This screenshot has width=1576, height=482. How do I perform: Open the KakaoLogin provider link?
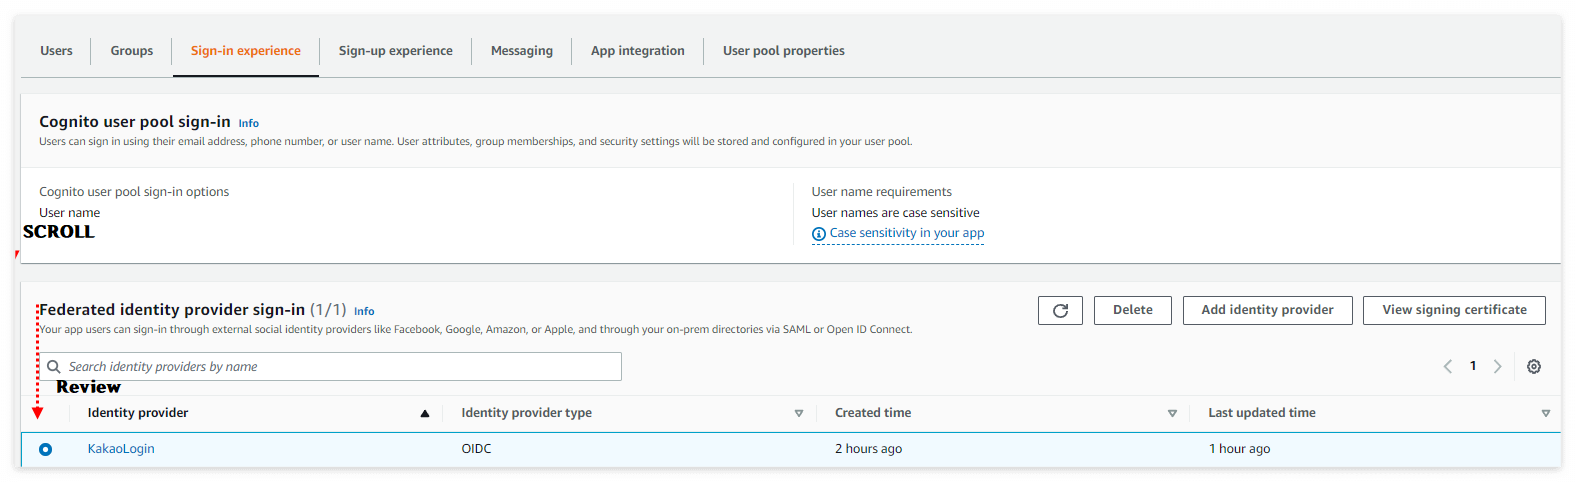pos(121,449)
